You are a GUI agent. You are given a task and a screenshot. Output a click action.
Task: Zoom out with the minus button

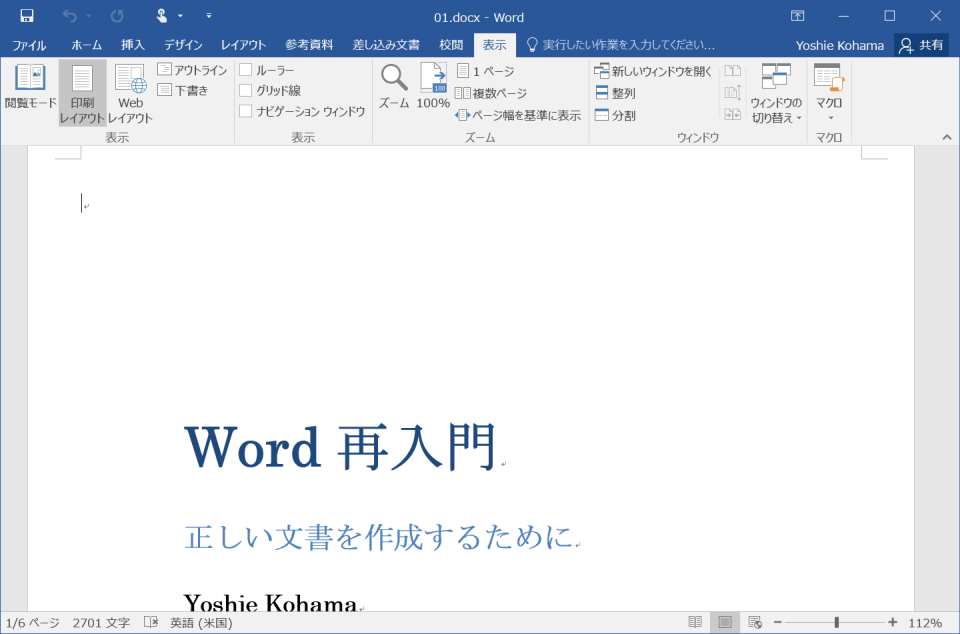778,622
